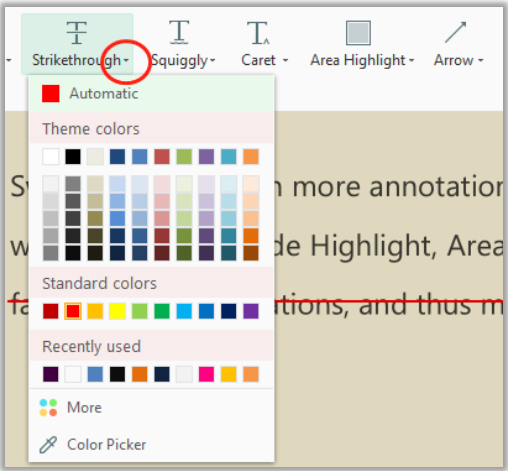The width and height of the screenshot is (508, 471).
Task: Select the Squiggly underline tool icon
Action: coord(179,32)
